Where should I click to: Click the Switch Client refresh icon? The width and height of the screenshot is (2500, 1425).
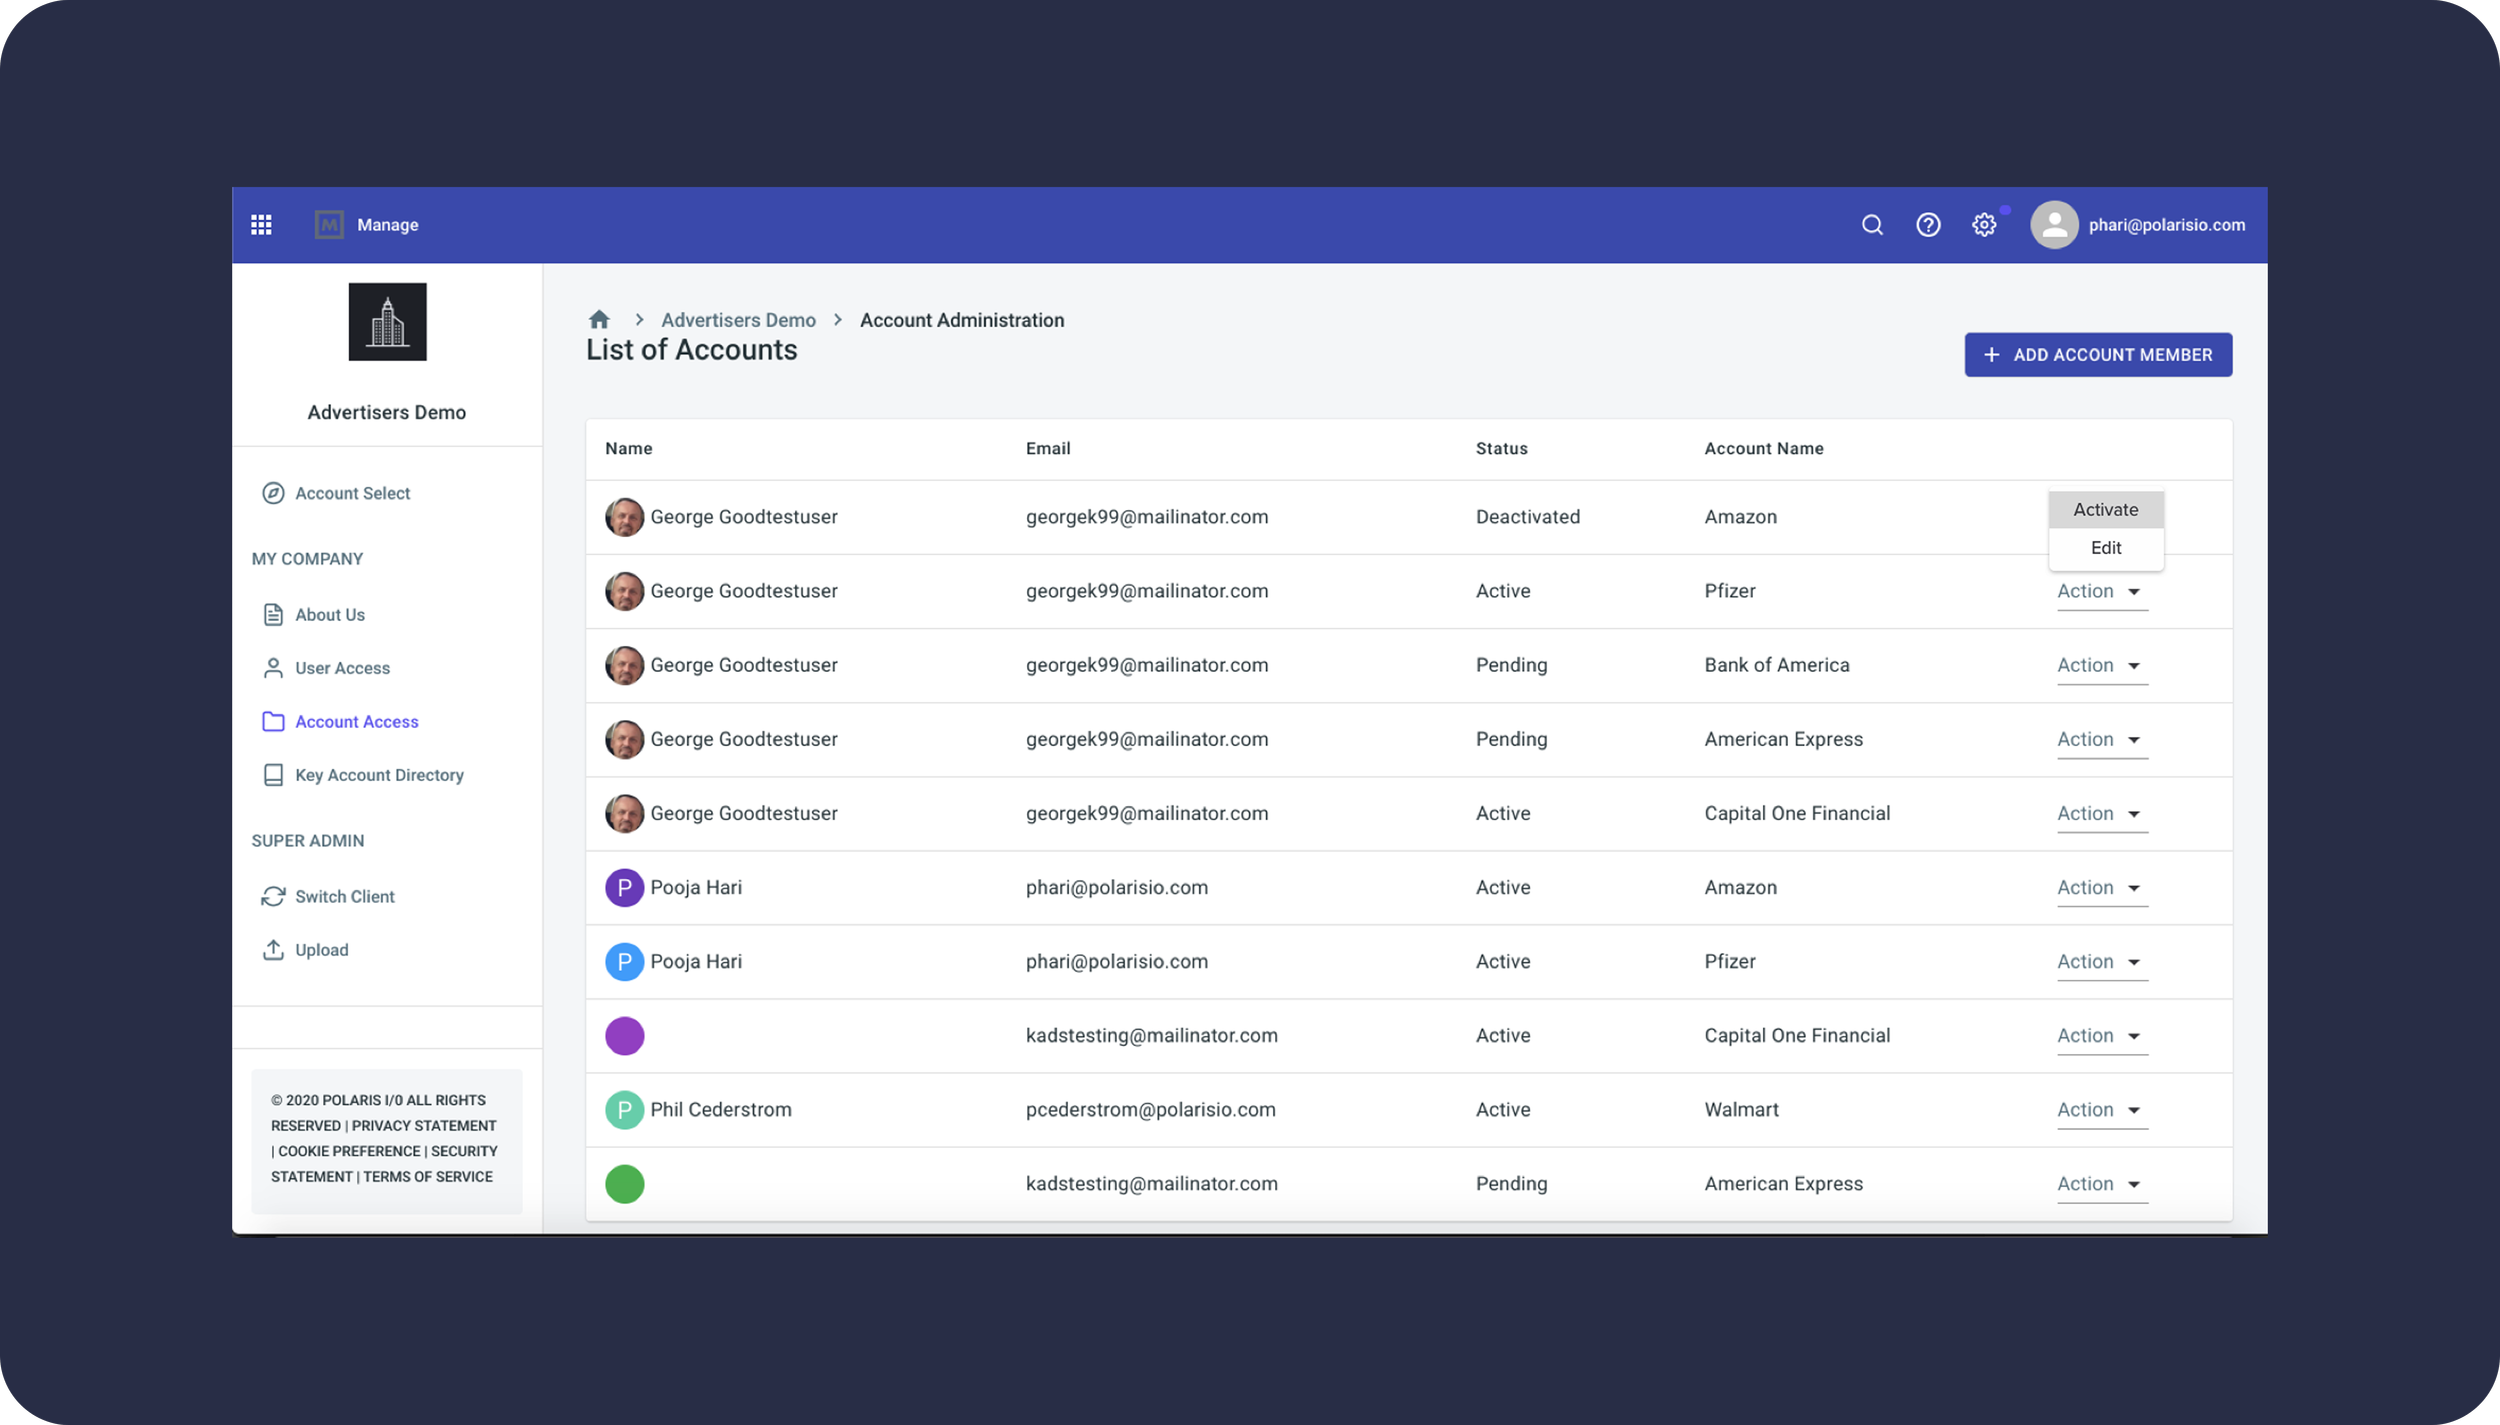(x=273, y=896)
